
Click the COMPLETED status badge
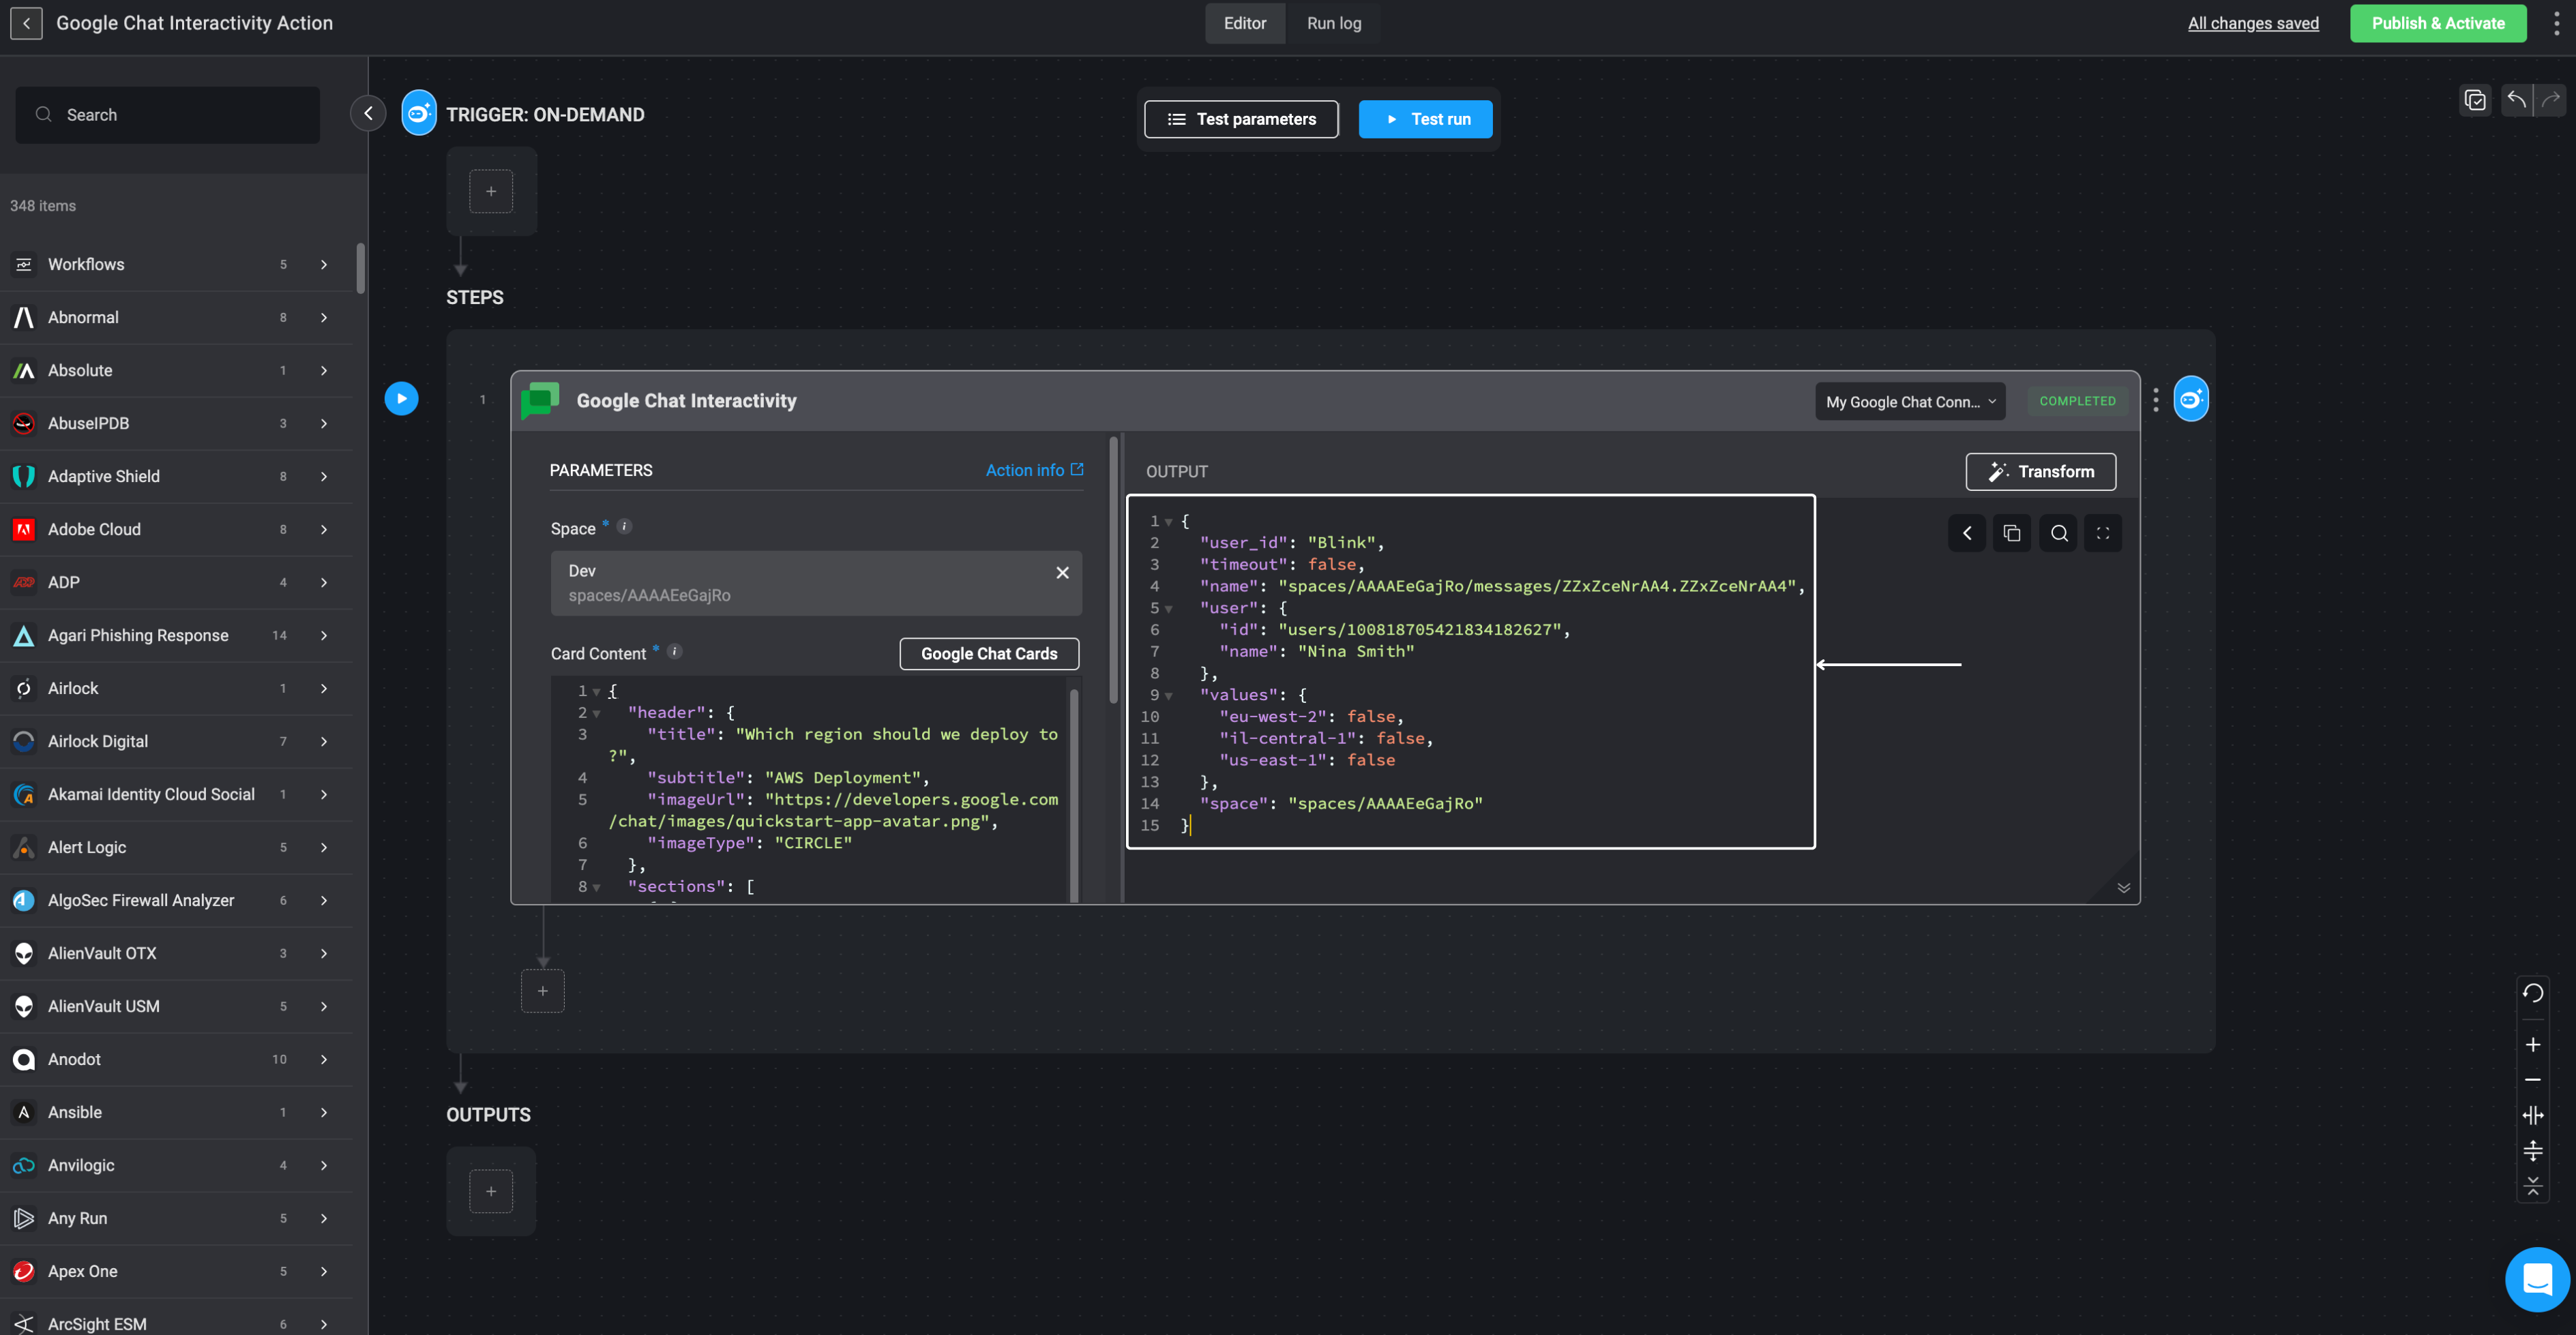pos(2077,401)
